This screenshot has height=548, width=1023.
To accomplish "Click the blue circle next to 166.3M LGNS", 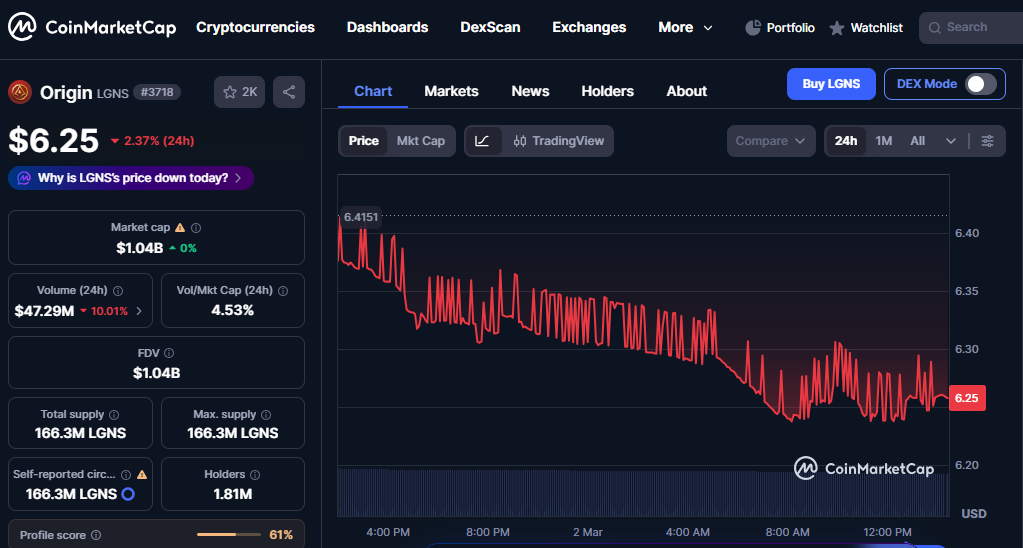I will click(129, 494).
